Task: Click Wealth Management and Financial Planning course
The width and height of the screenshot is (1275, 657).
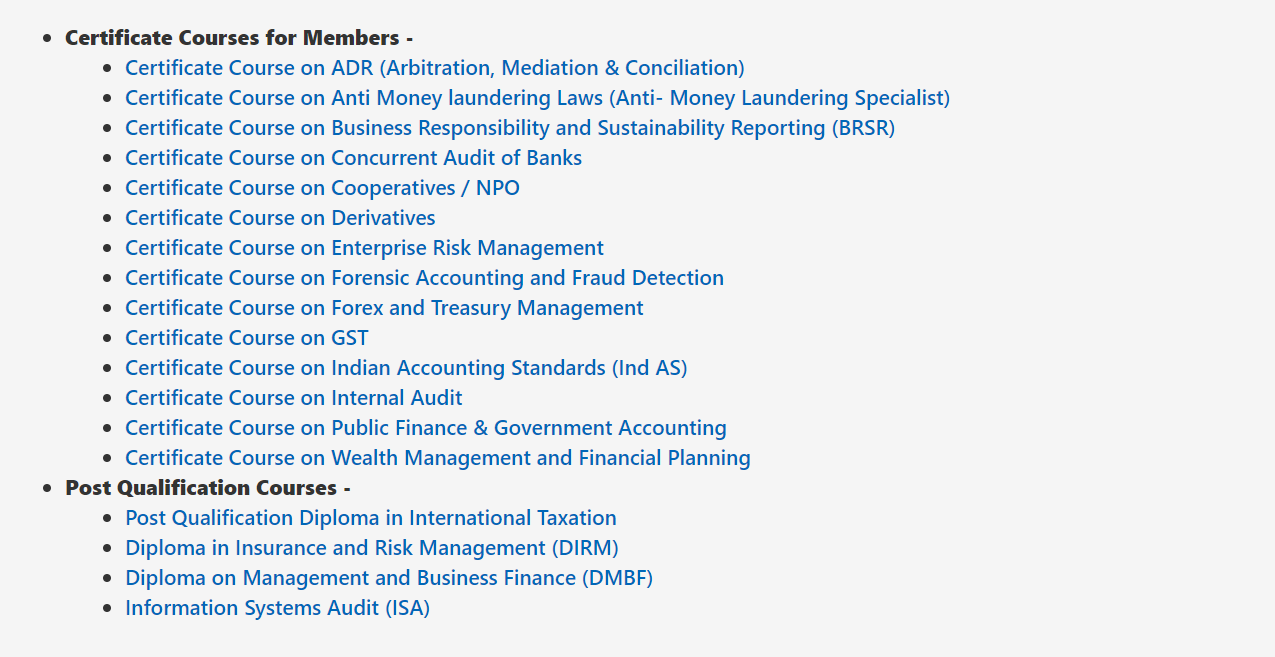Action: pyautogui.click(x=437, y=458)
